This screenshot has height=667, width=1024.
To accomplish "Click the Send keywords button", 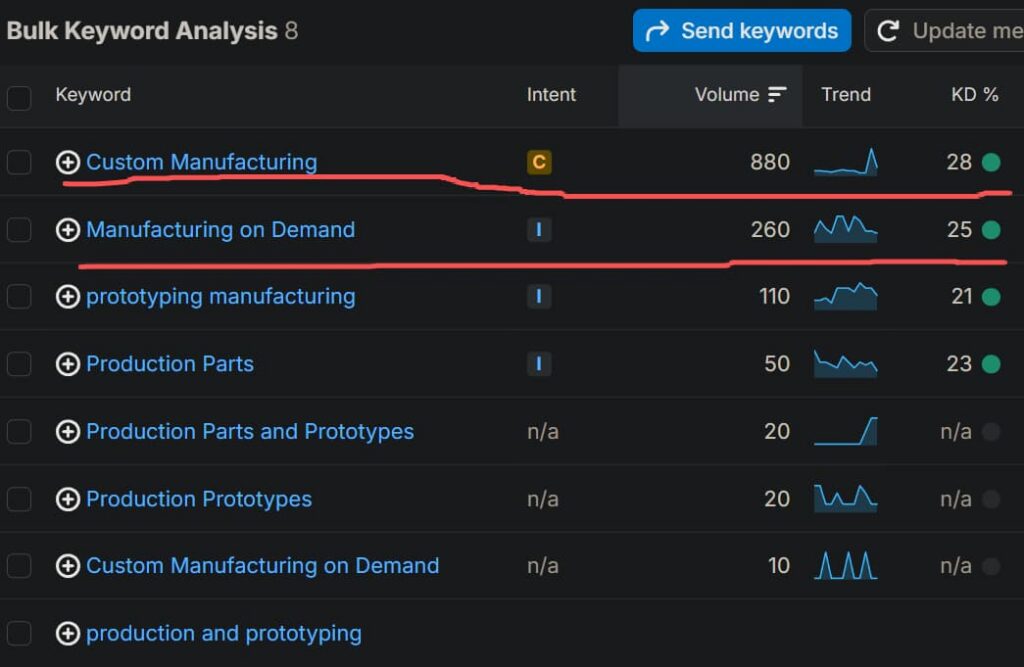I will (742, 31).
